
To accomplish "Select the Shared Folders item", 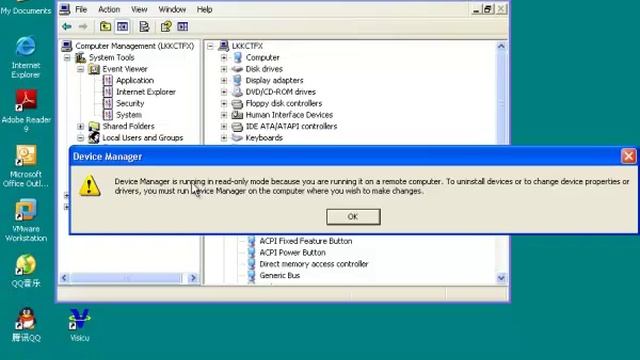I will (x=128, y=126).
